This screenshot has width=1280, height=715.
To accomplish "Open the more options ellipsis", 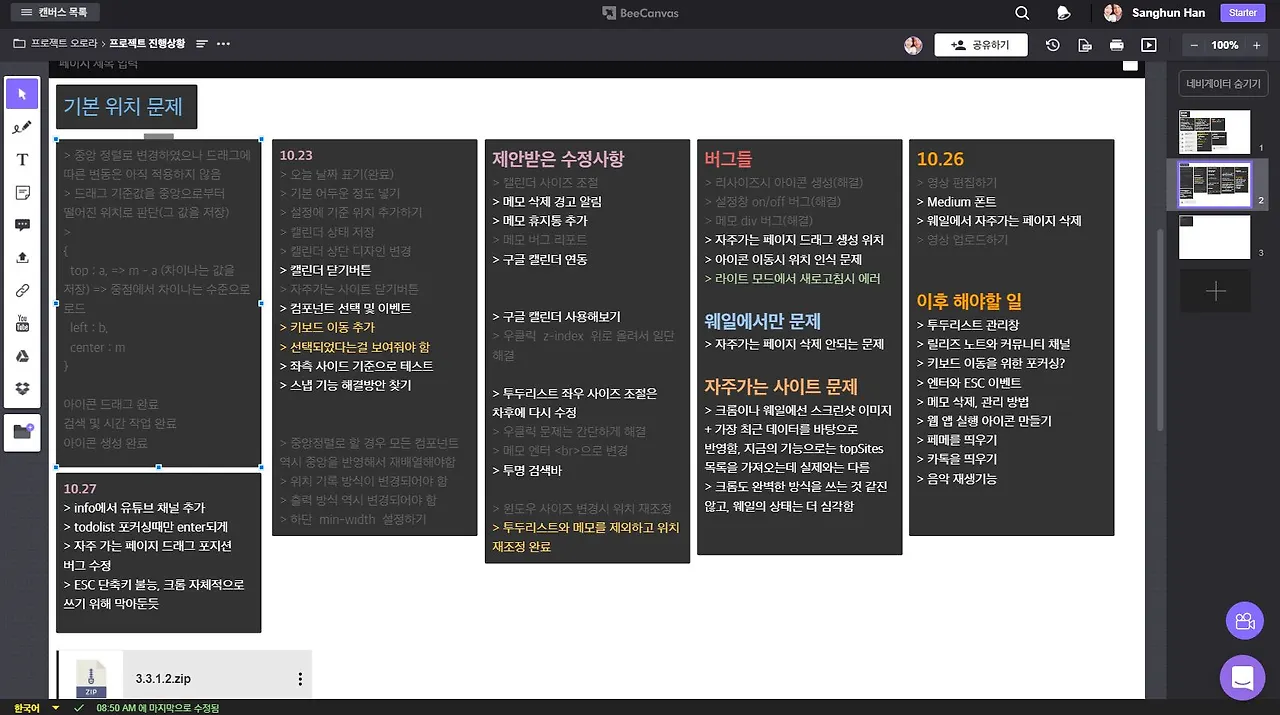I will coord(224,44).
